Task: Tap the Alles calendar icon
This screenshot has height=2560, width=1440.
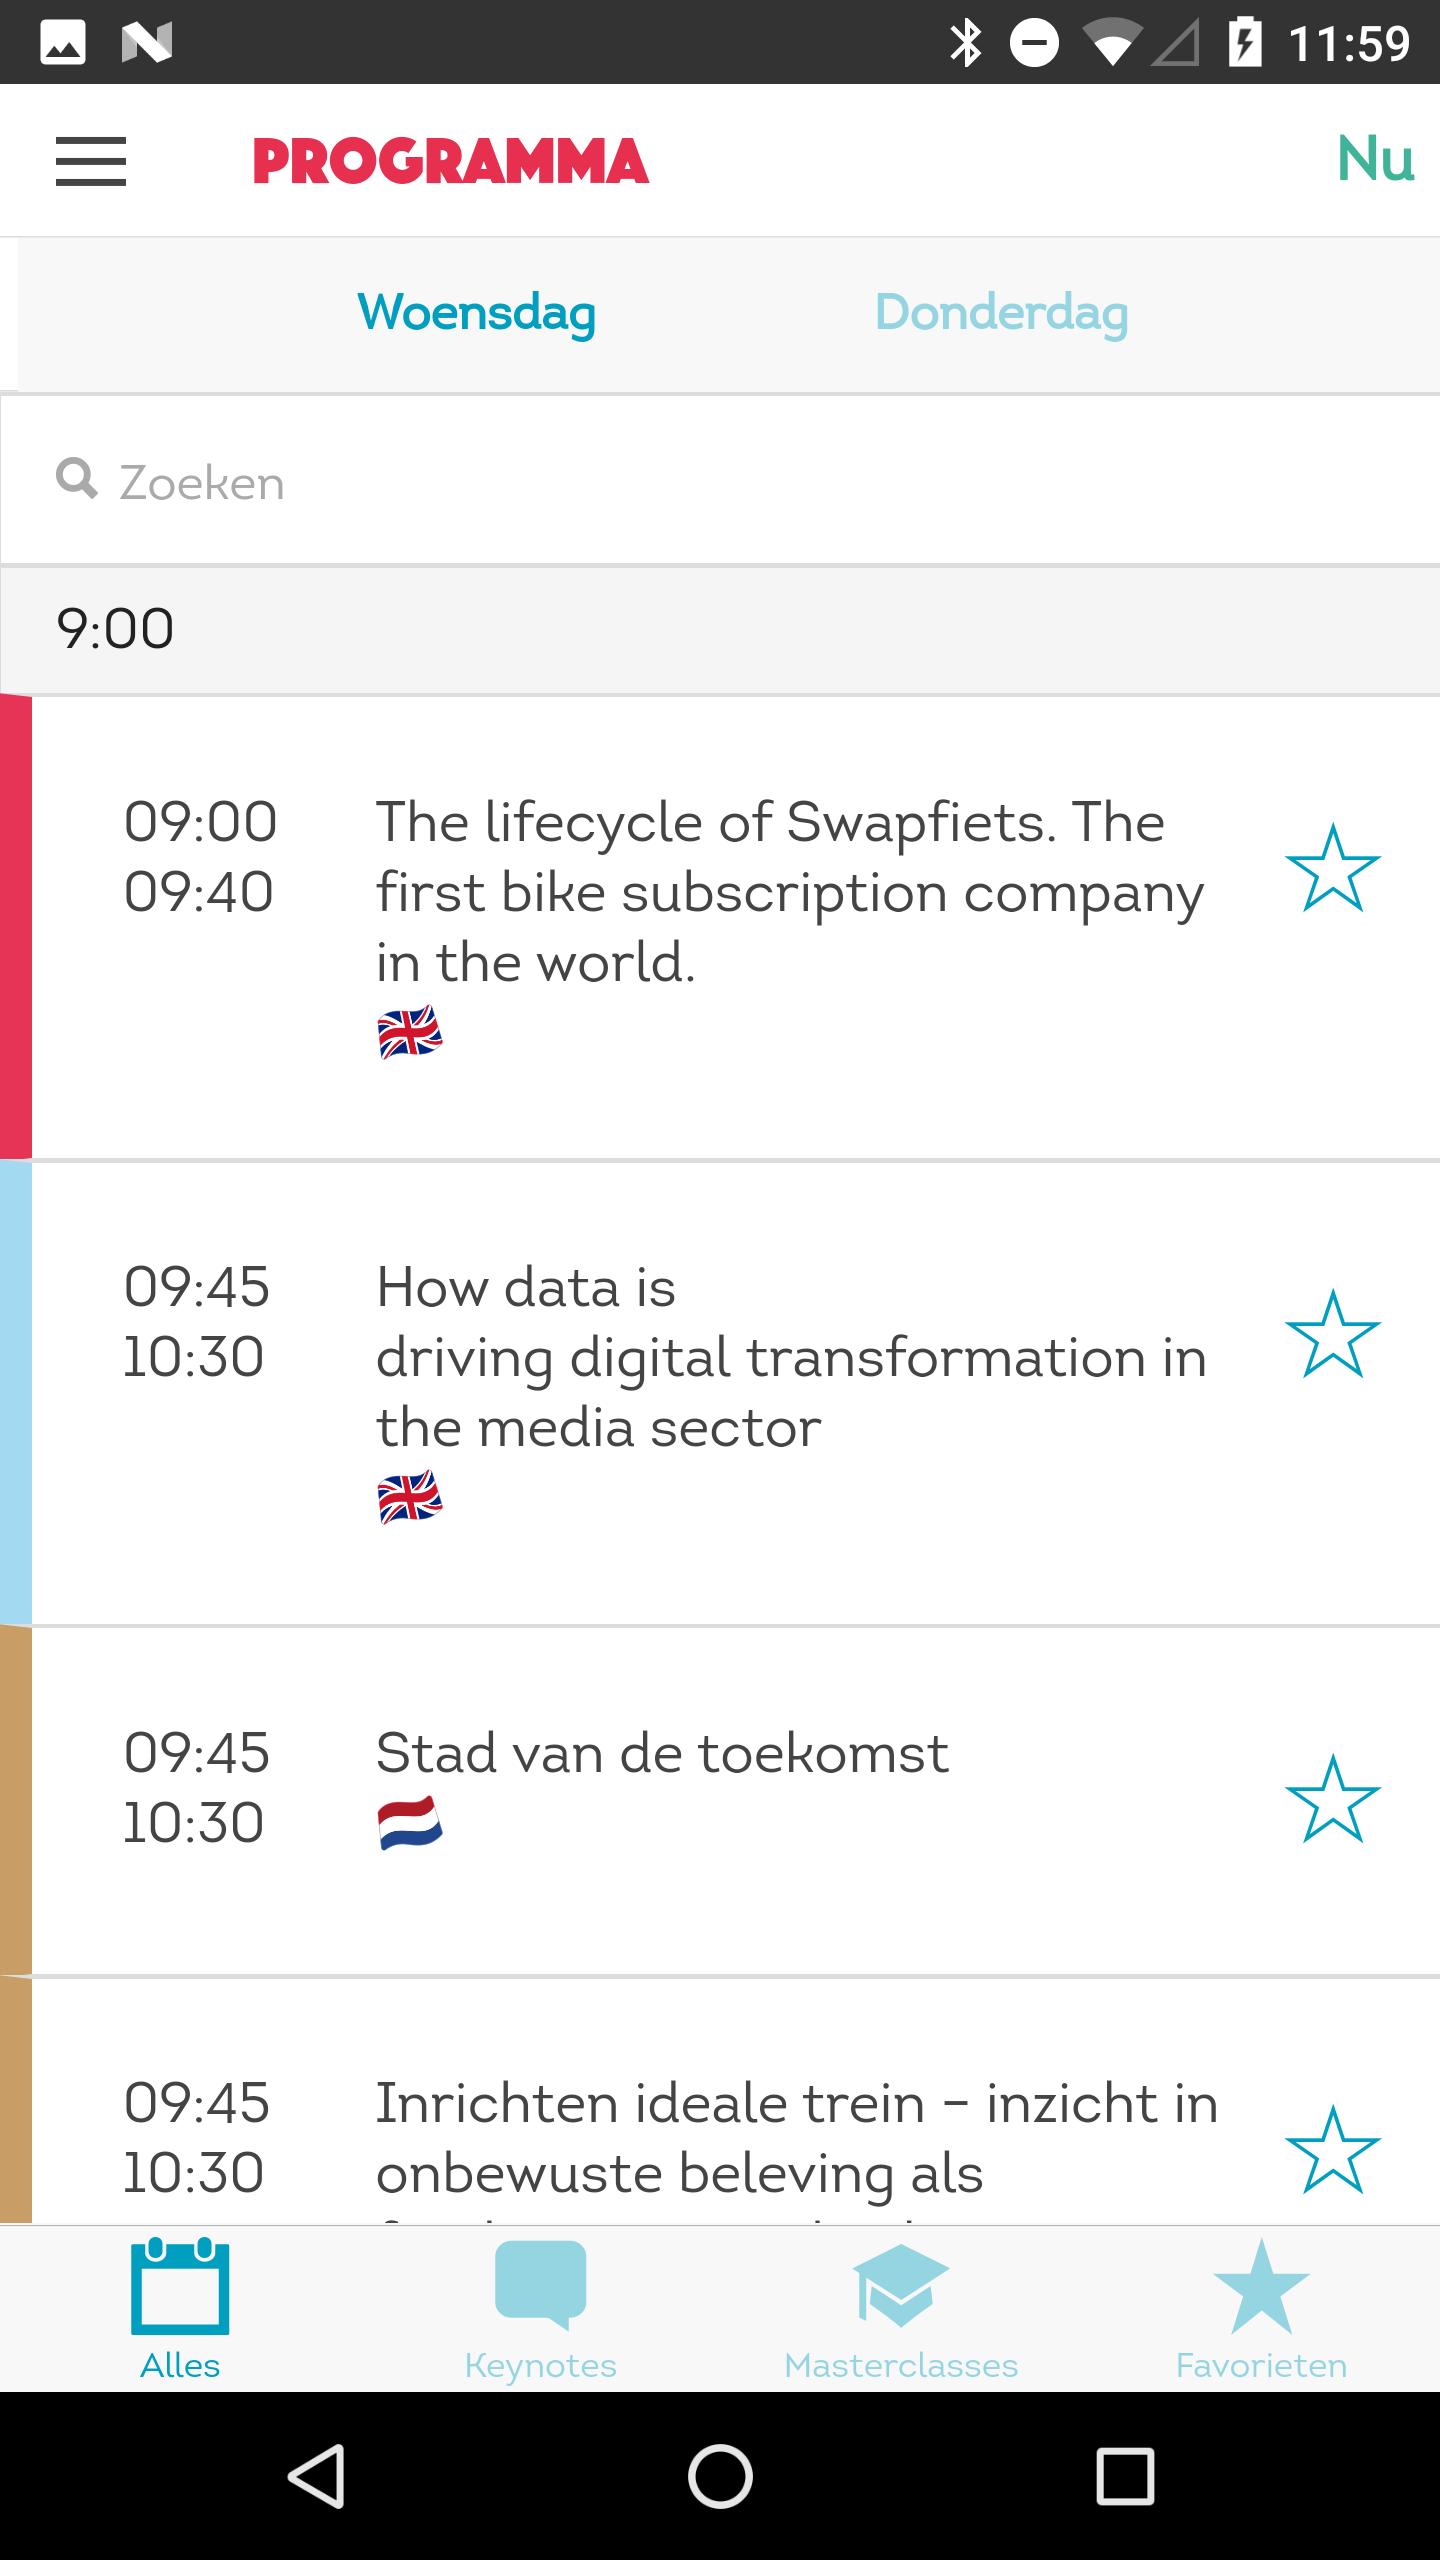Action: [180, 2288]
